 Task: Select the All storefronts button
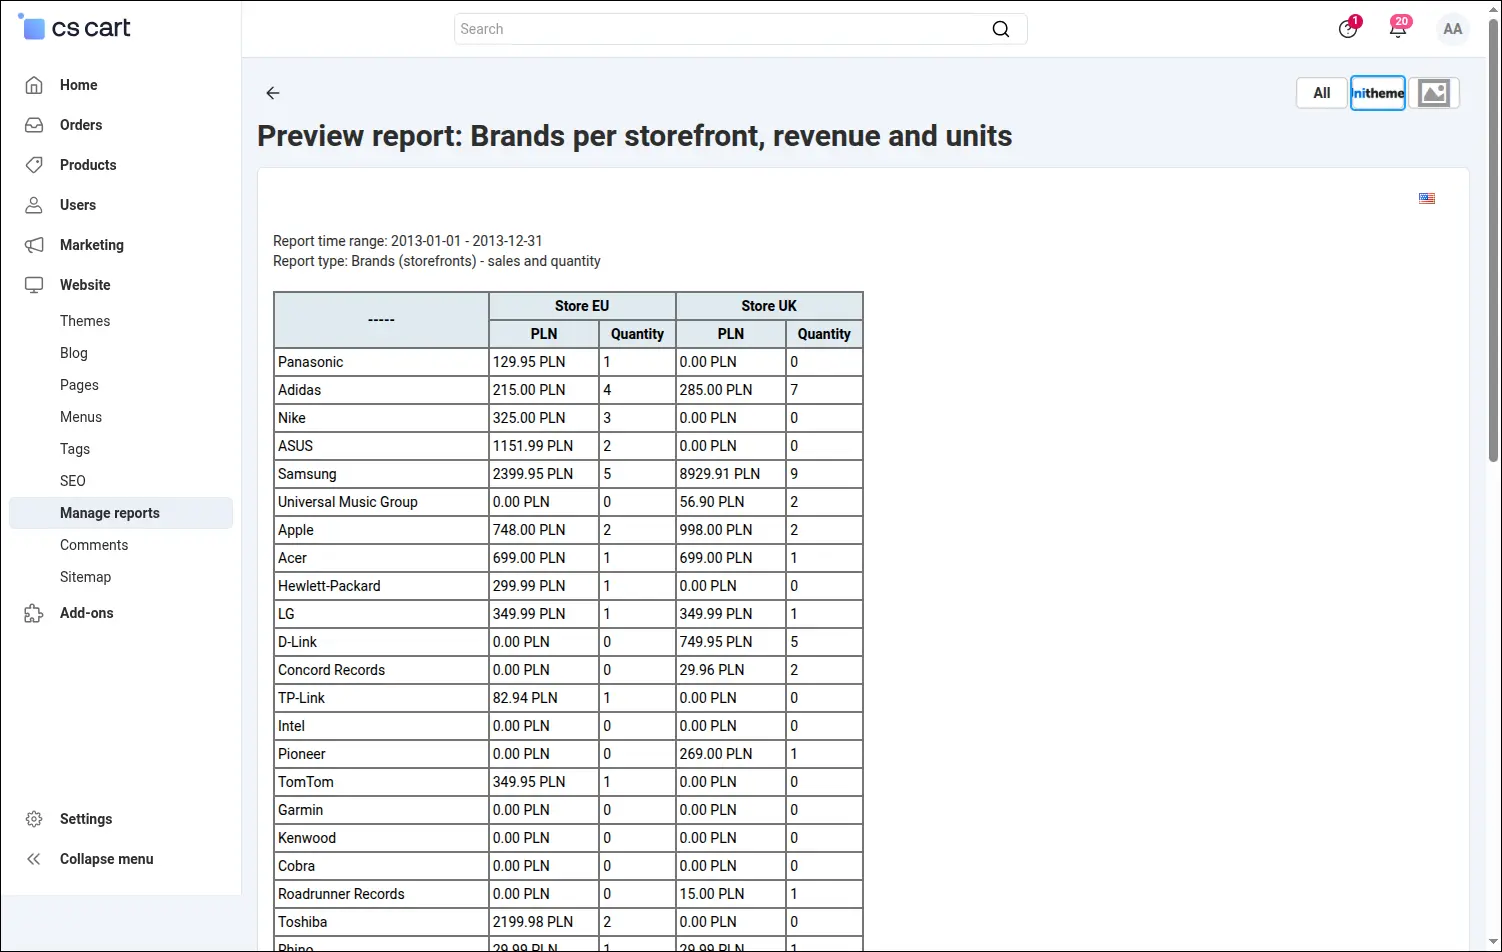point(1322,93)
